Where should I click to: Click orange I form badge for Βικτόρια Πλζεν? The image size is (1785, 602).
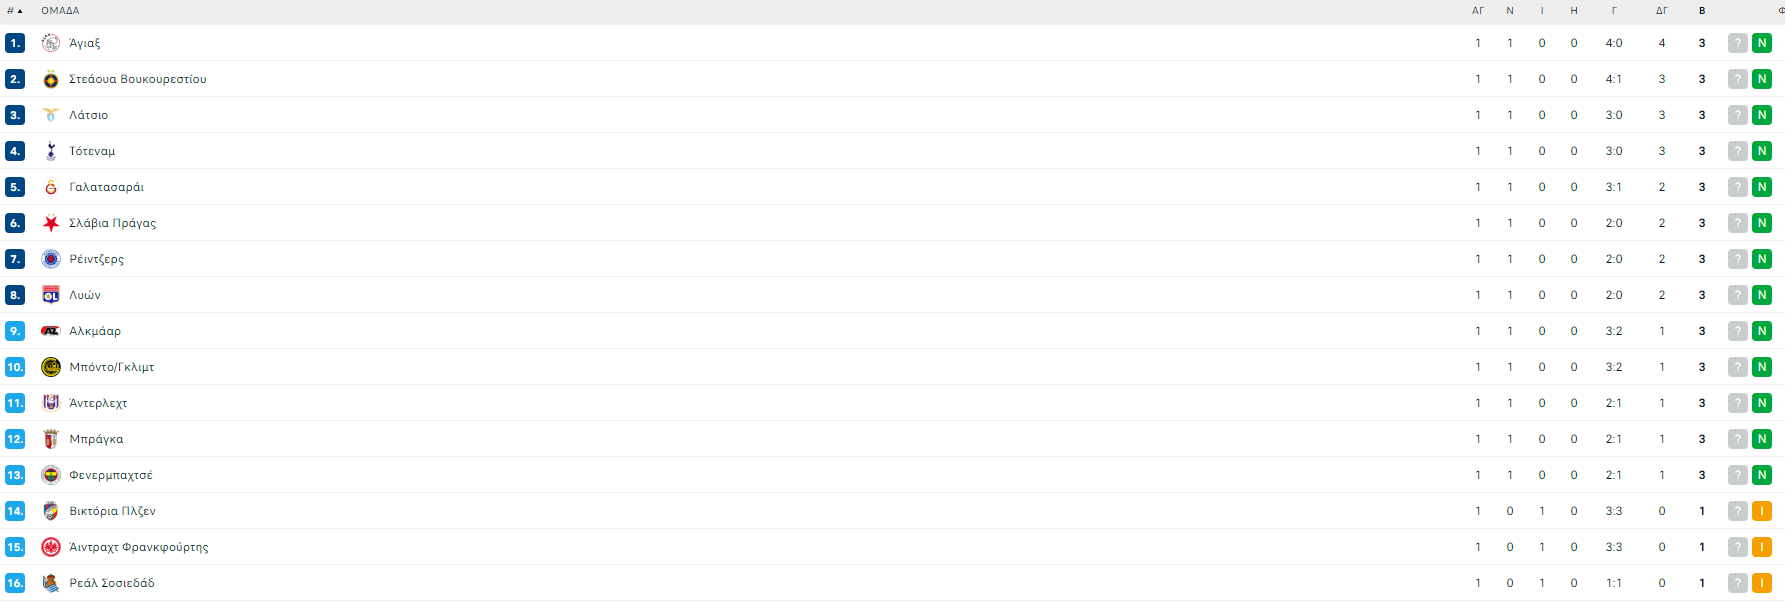click(1762, 511)
